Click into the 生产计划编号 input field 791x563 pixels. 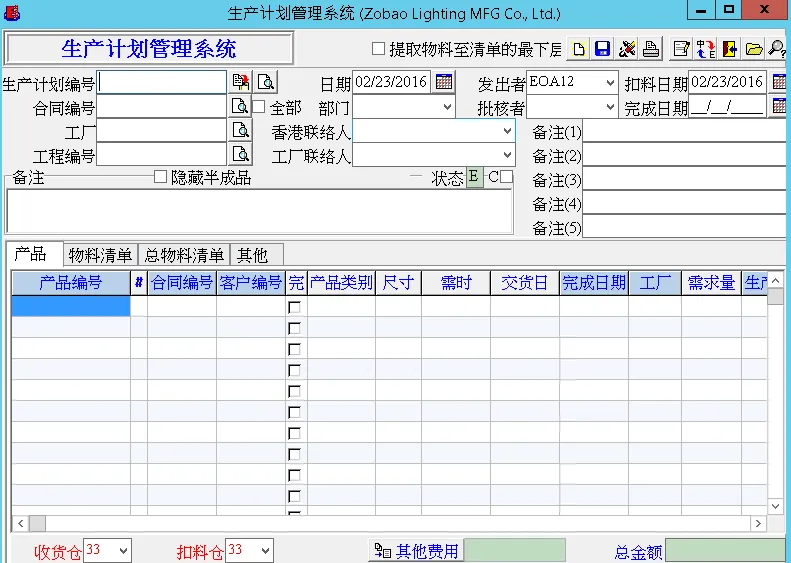coord(162,82)
